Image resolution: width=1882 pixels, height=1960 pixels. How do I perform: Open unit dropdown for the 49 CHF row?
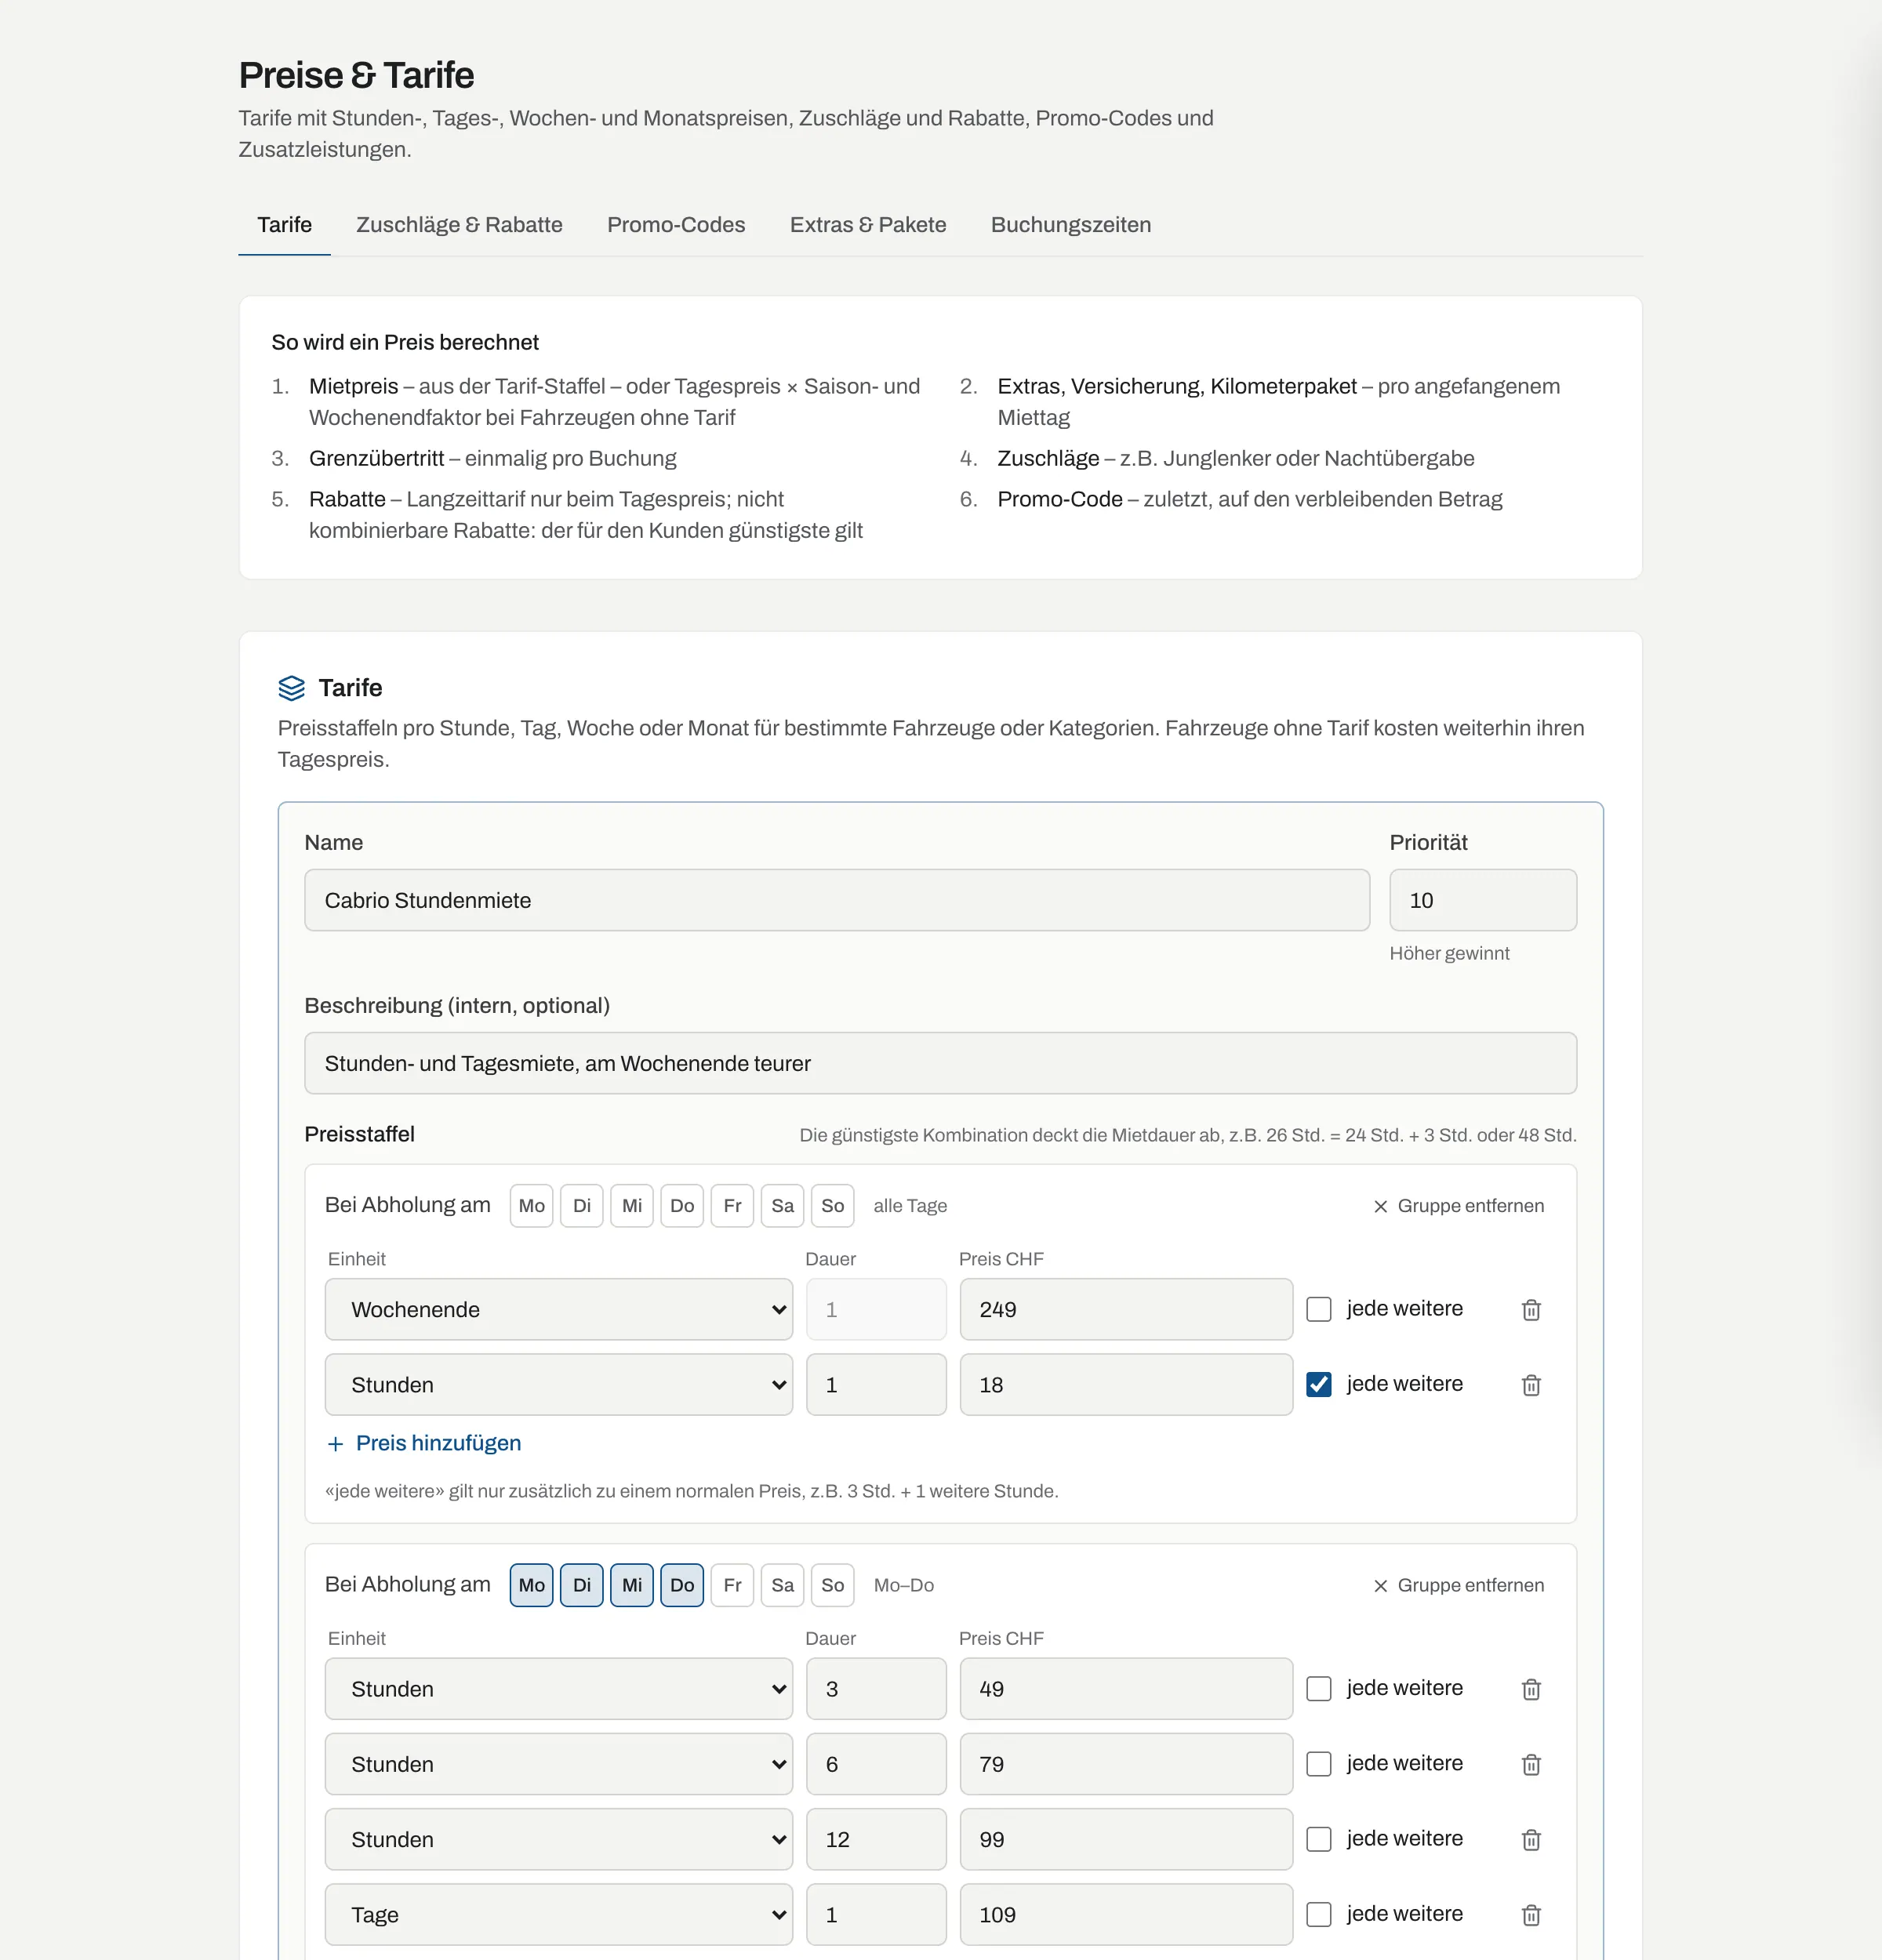click(558, 1689)
